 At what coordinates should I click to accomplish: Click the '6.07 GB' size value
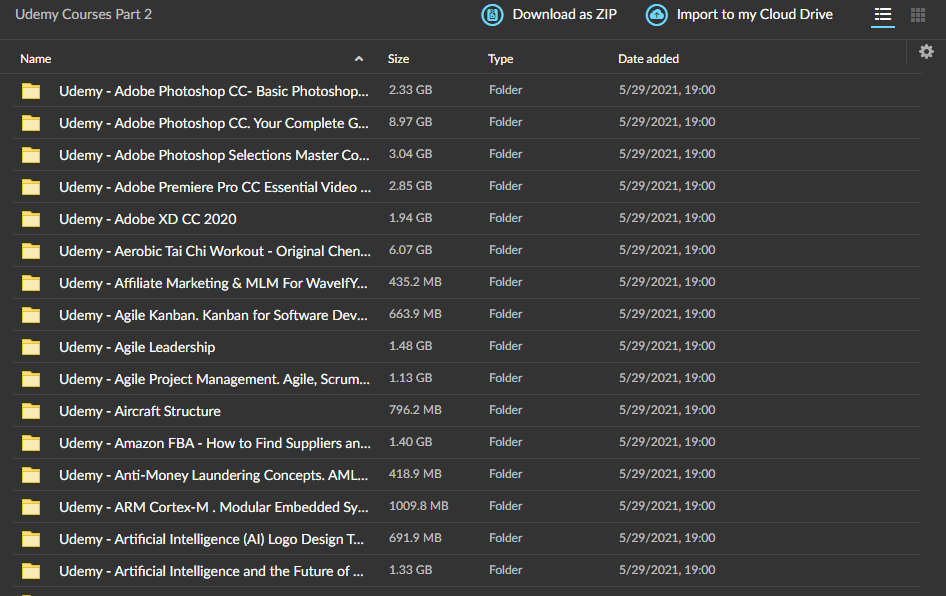(x=410, y=250)
